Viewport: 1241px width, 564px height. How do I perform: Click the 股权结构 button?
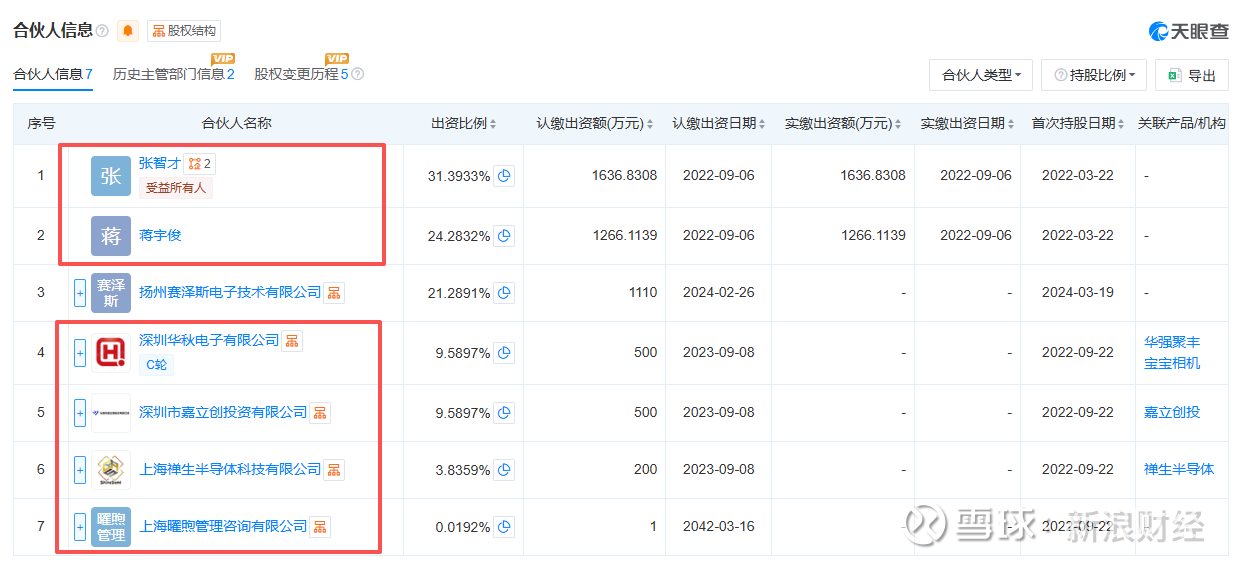[184, 31]
